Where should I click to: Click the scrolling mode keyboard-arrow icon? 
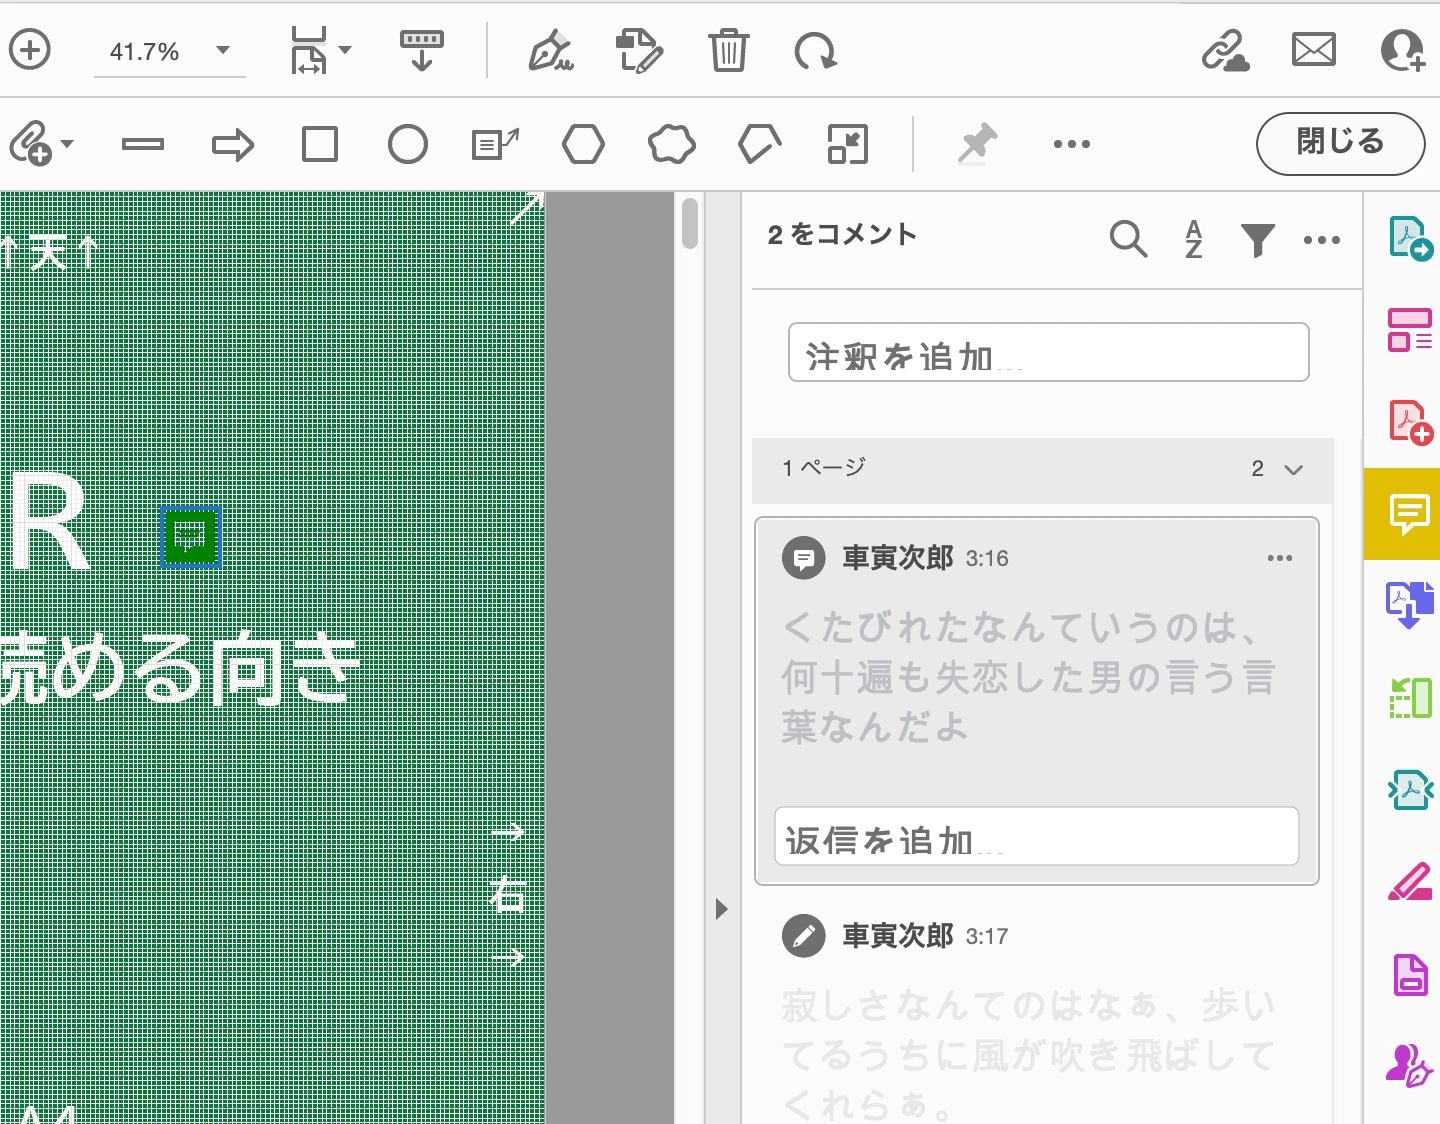422,50
